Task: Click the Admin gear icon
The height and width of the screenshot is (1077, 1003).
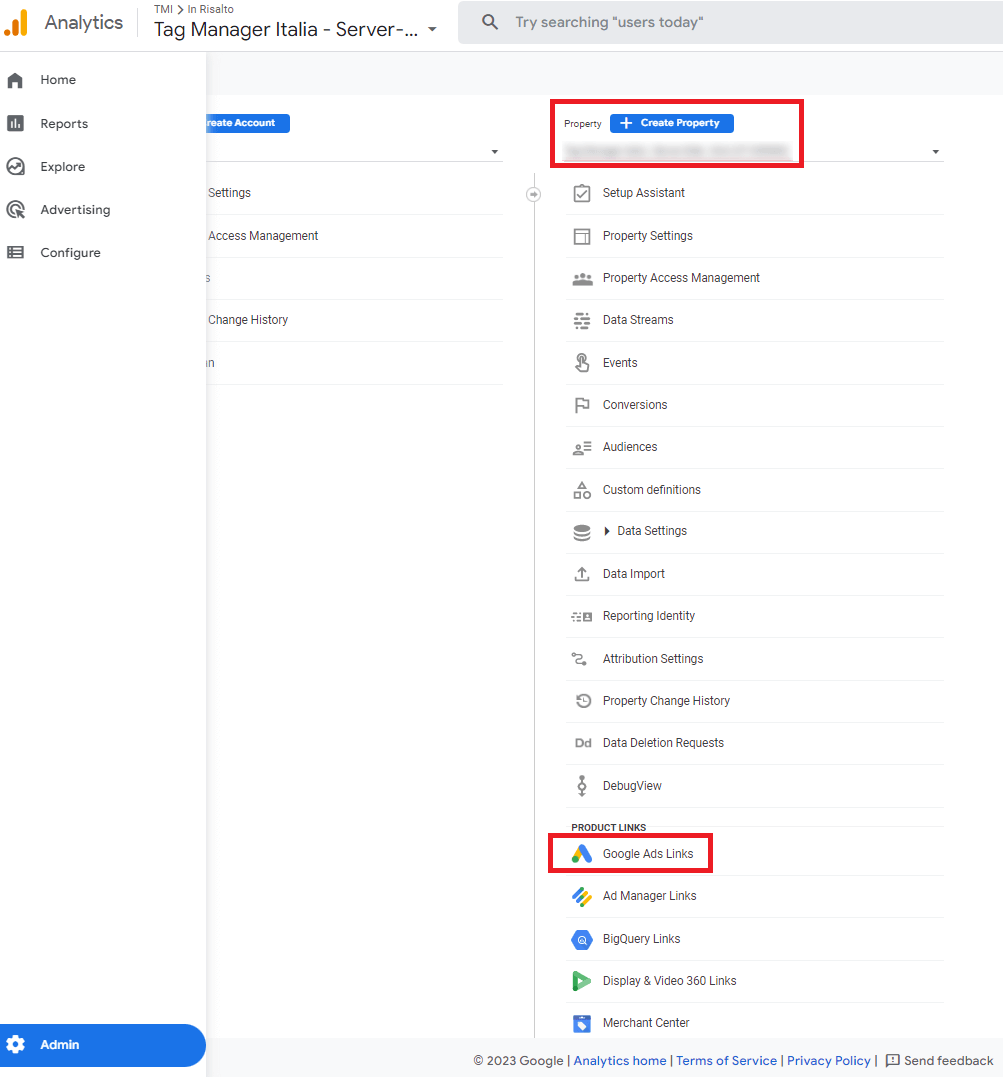Action: click(16, 1045)
